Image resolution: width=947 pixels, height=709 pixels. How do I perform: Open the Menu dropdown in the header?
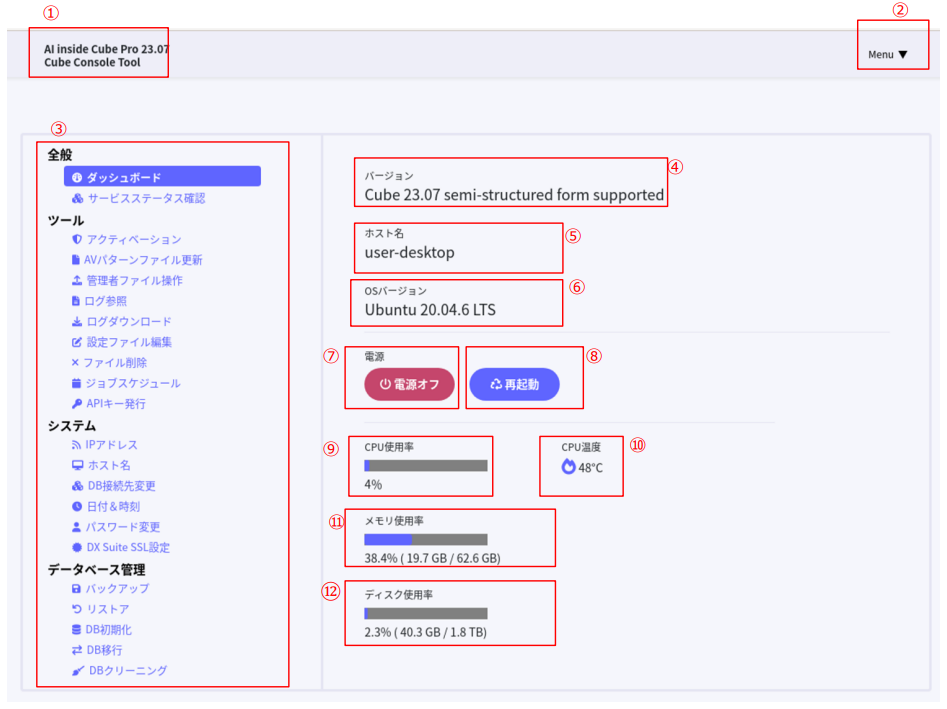click(x=887, y=55)
